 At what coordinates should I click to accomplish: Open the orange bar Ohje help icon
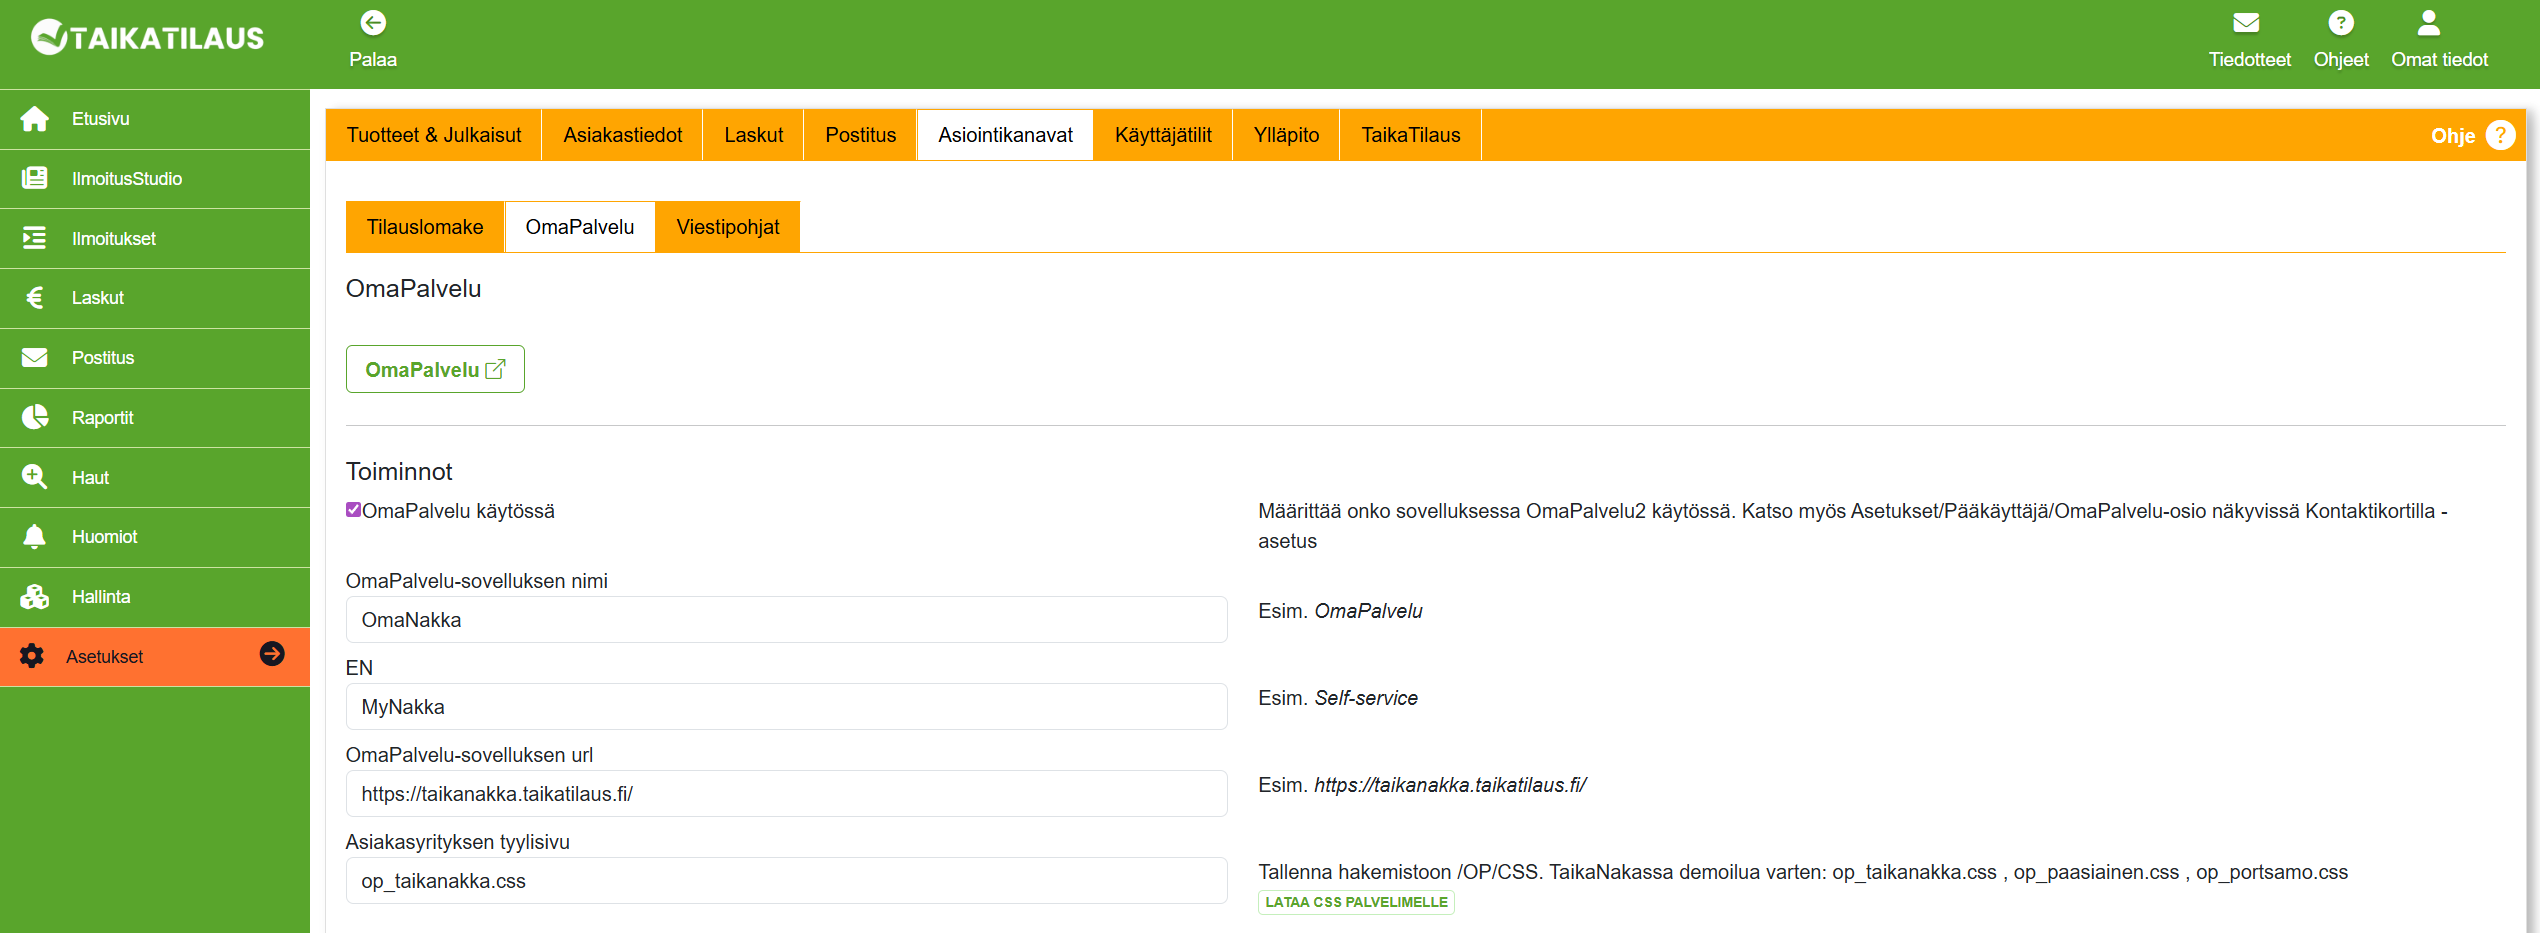[2500, 135]
